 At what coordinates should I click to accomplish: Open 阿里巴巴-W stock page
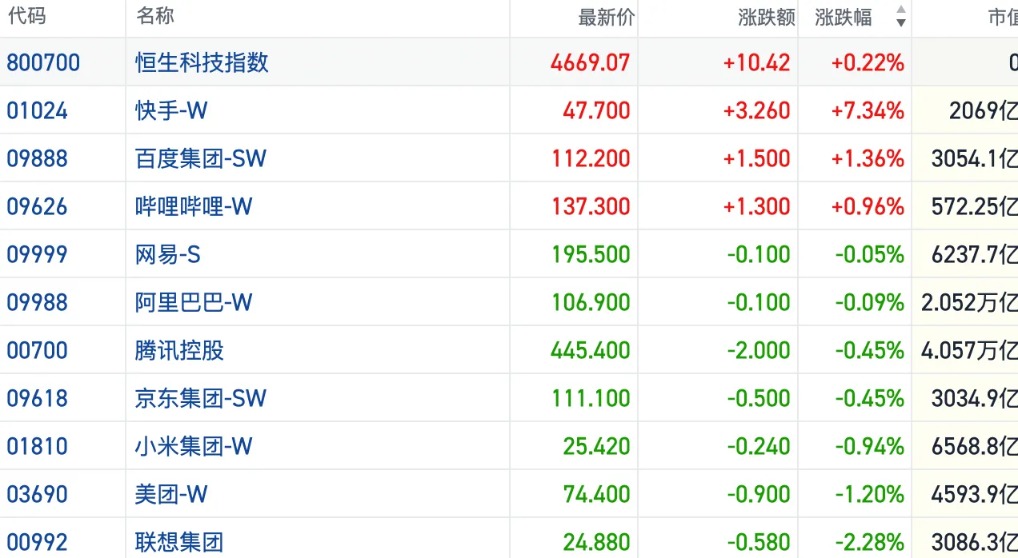click(x=193, y=302)
